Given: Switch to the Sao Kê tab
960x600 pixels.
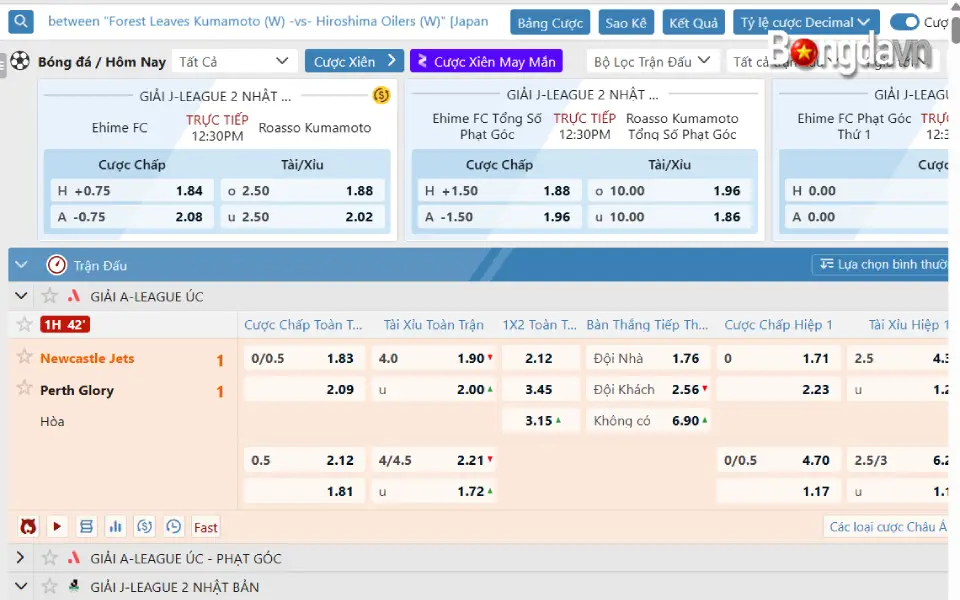Looking at the screenshot, I should click(x=625, y=21).
